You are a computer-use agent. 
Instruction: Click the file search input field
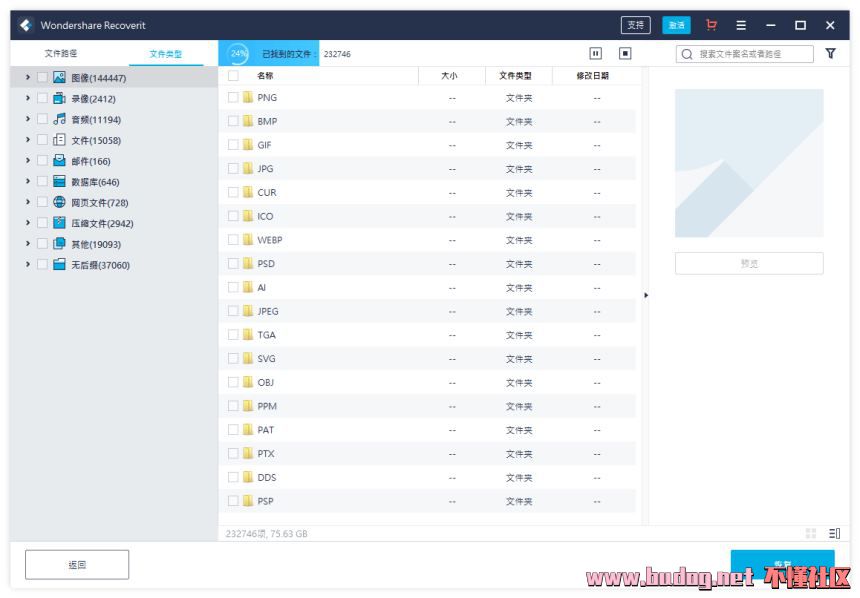[745, 54]
